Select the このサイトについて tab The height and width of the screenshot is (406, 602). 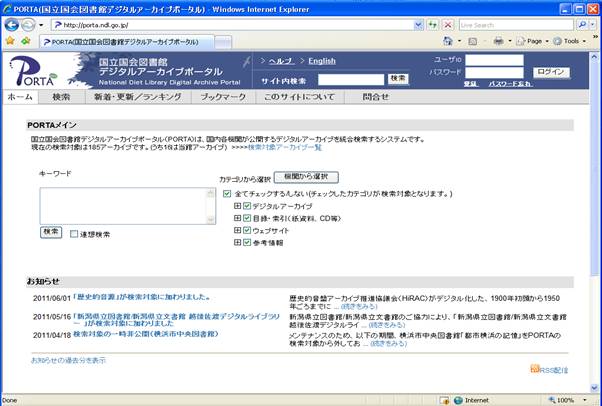299,97
